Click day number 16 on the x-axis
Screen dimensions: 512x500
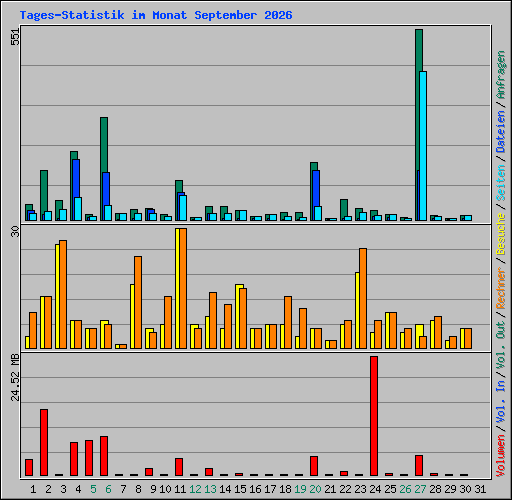pyautogui.click(x=255, y=489)
